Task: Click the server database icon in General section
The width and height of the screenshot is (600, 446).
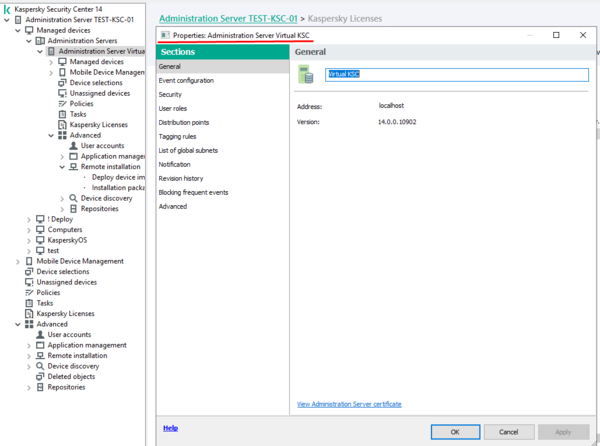Action: point(306,74)
